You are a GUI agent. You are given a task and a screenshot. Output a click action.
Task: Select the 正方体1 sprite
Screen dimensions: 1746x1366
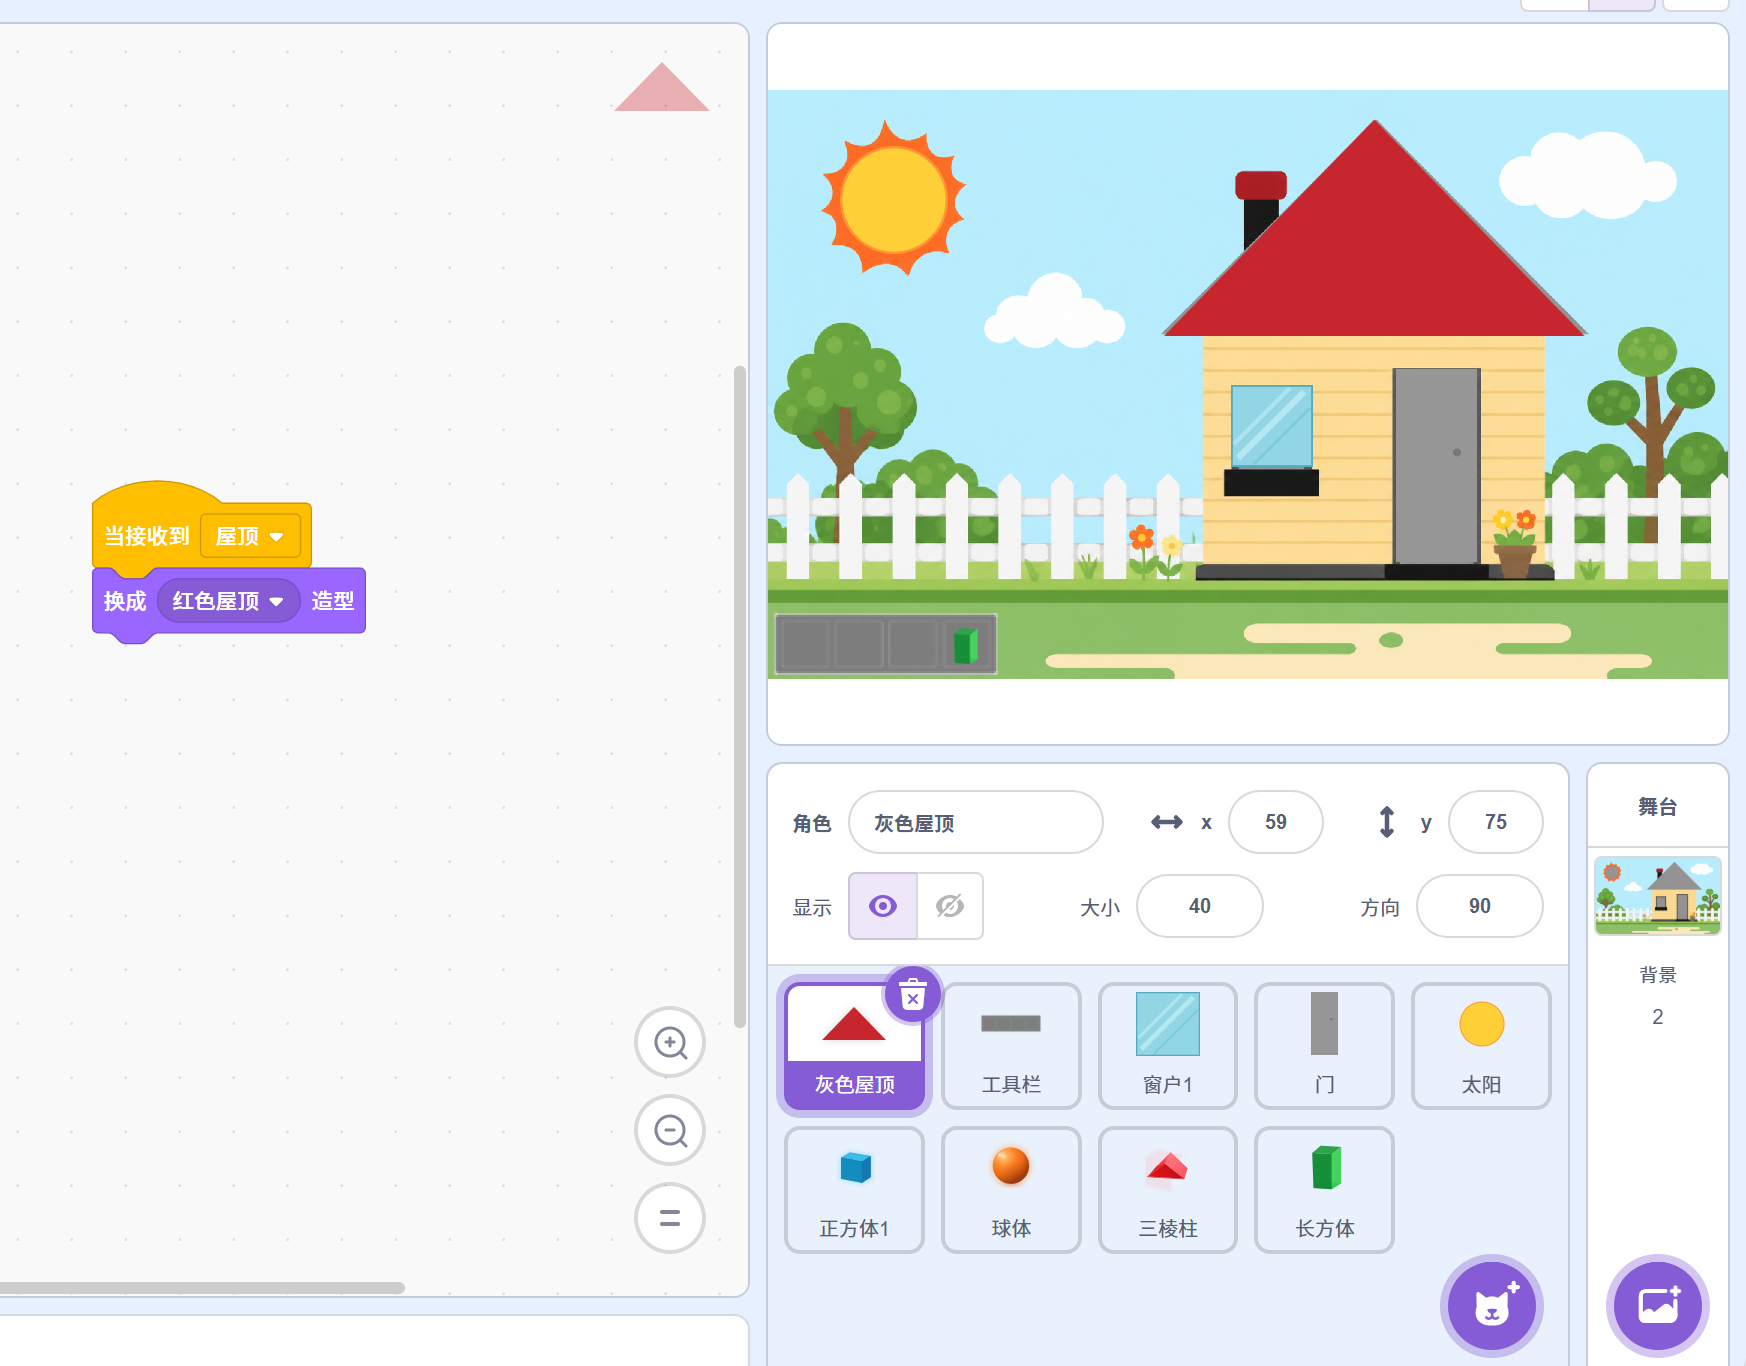pos(854,1190)
